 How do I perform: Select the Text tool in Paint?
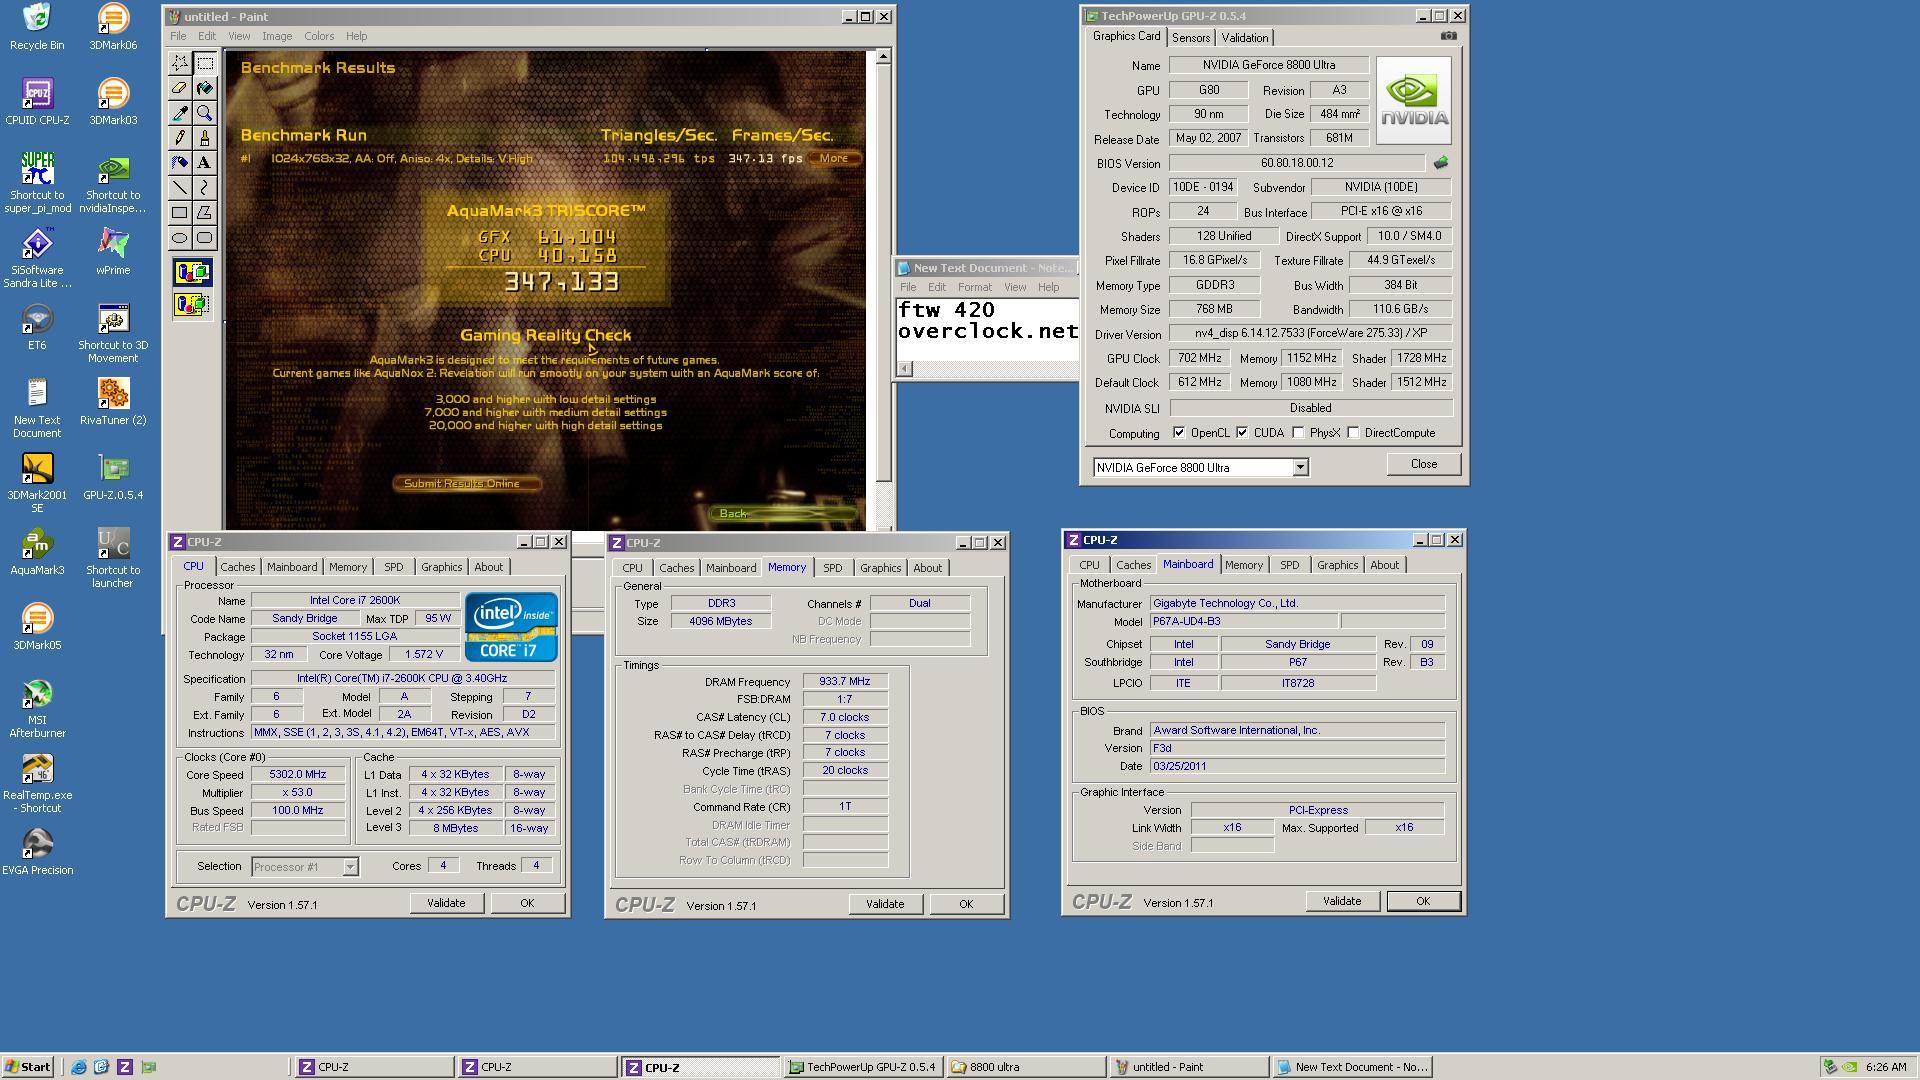(204, 163)
